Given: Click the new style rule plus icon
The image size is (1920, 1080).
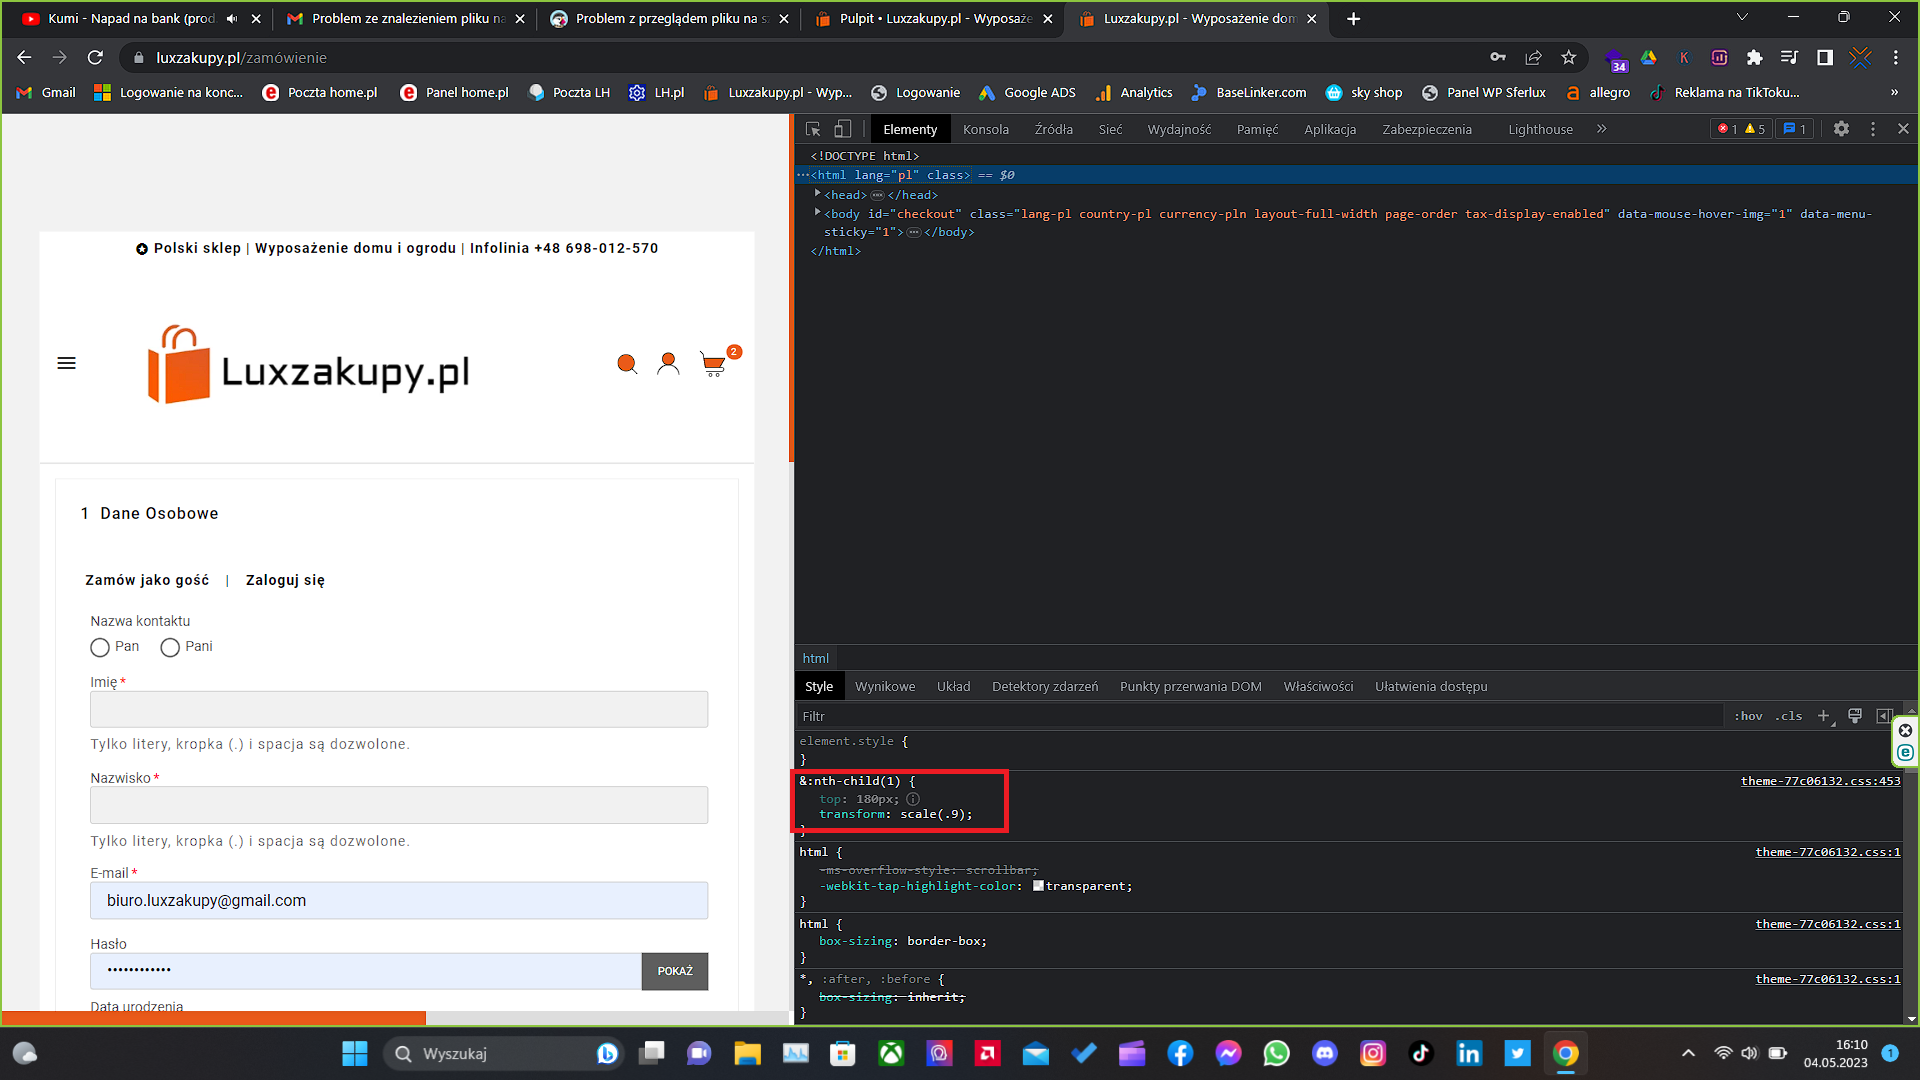Looking at the screenshot, I should coord(1823,716).
